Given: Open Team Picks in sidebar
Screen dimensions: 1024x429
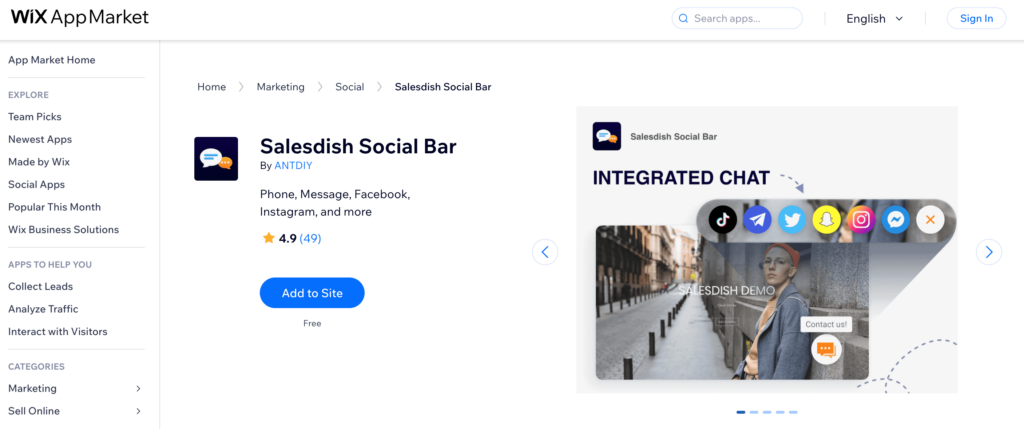Looking at the screenshot, I should tap(35, 117).
